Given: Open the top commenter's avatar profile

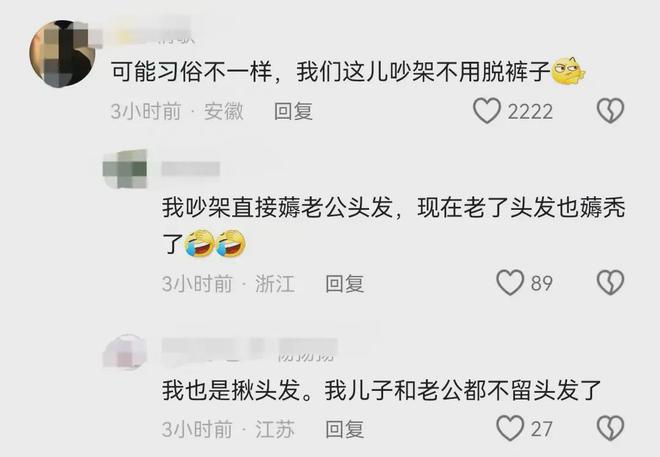Looking at the screenshot, I should pyautogui.click(x=62, y=54).
